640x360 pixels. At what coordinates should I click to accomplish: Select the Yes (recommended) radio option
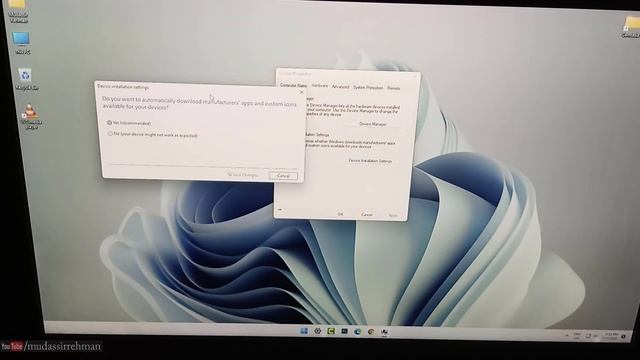pyautogui.click(x=109, y=122)
